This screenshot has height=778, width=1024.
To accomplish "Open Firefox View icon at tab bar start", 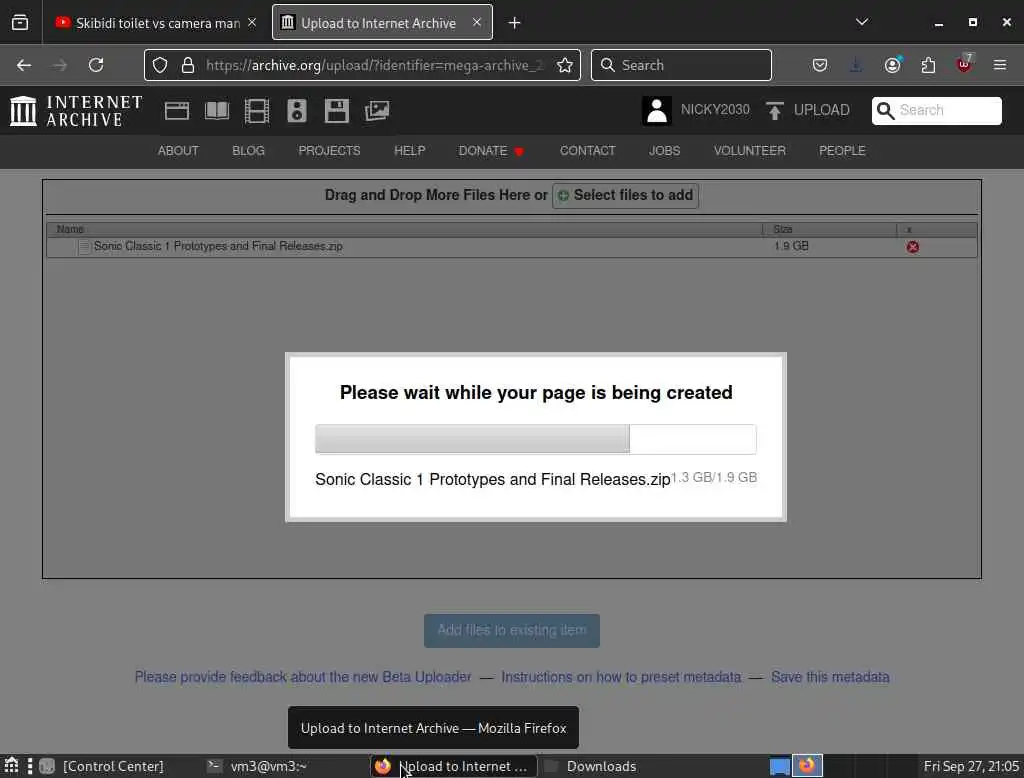I will (20, 22).
